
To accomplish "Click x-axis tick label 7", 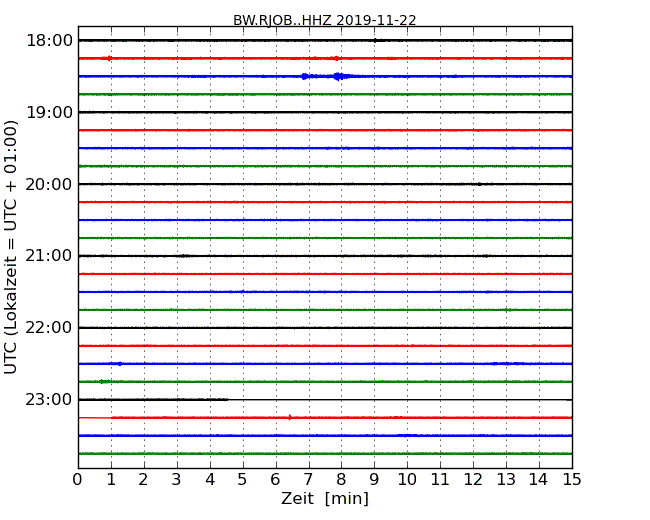I will click(308, 479).
